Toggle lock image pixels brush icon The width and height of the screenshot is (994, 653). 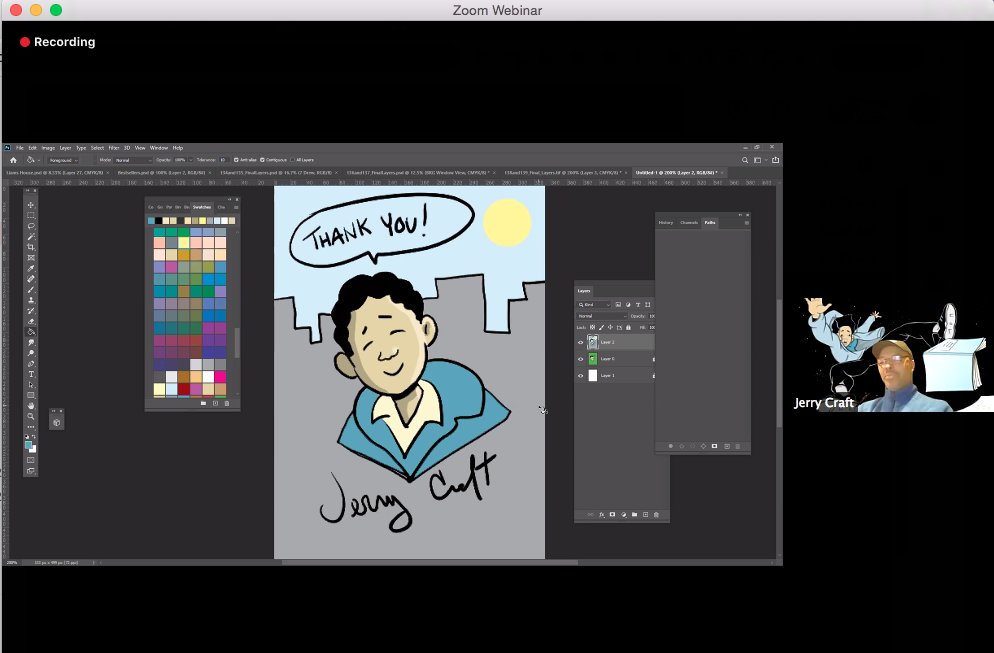coord(601,328)
